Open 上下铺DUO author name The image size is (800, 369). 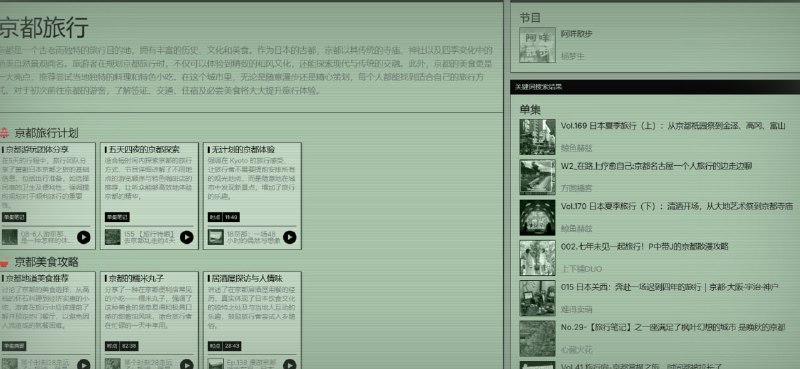(581, 269)
